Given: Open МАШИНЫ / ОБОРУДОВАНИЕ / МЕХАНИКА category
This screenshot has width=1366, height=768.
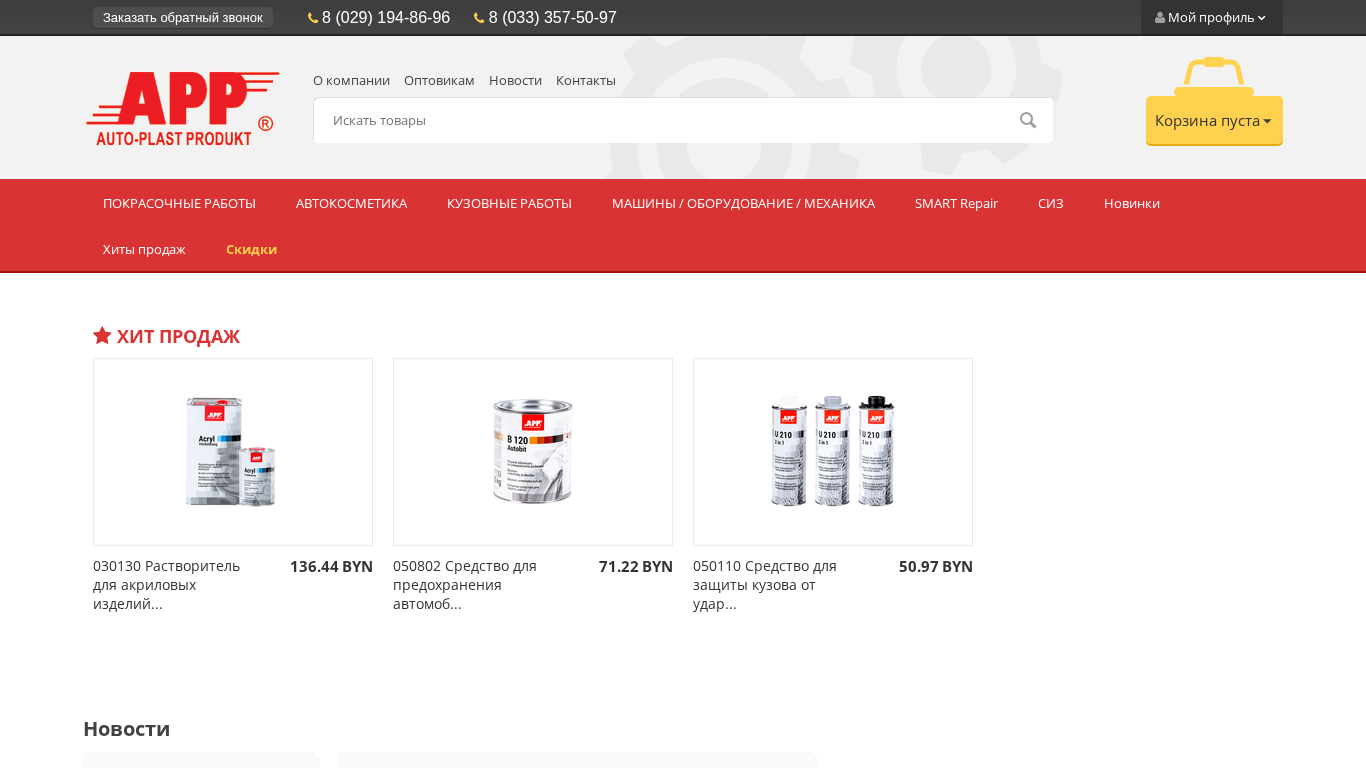Looking at the screenshot, I should [743, 203].
